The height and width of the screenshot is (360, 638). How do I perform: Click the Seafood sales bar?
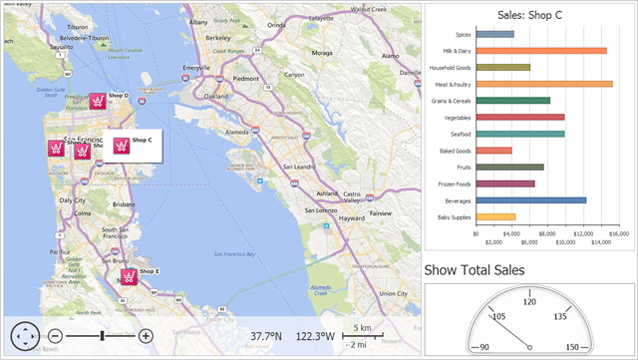click(520, 134)
